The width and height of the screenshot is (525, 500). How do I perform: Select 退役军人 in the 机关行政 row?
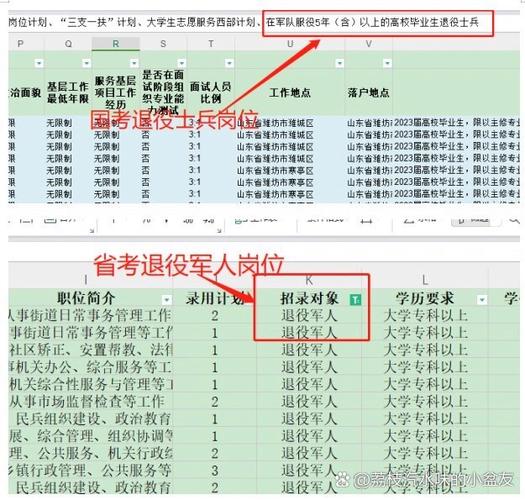[309, 453]
